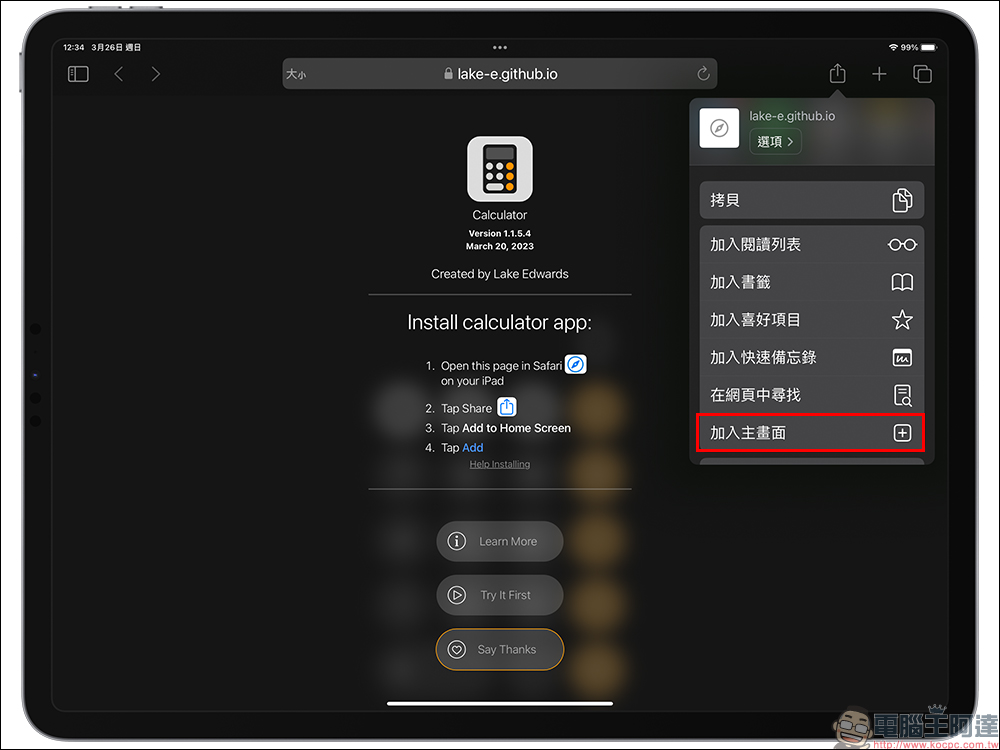This screenshot has height=750, width=1000.
Task: Tap the Created by Lake Edwards text
Action: tap(500, 274)
